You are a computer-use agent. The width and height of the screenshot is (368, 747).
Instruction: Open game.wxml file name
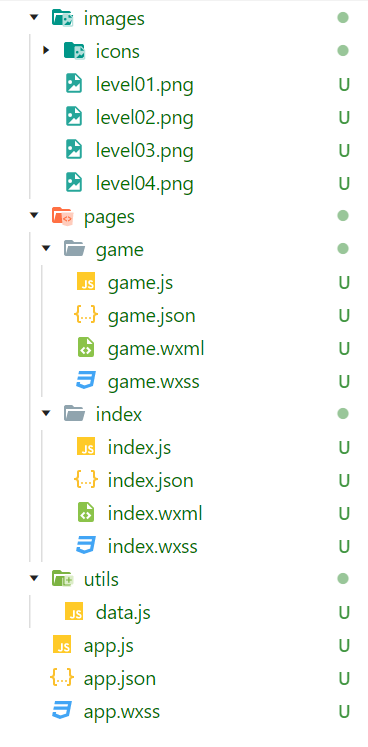click(x=156, y=349)
